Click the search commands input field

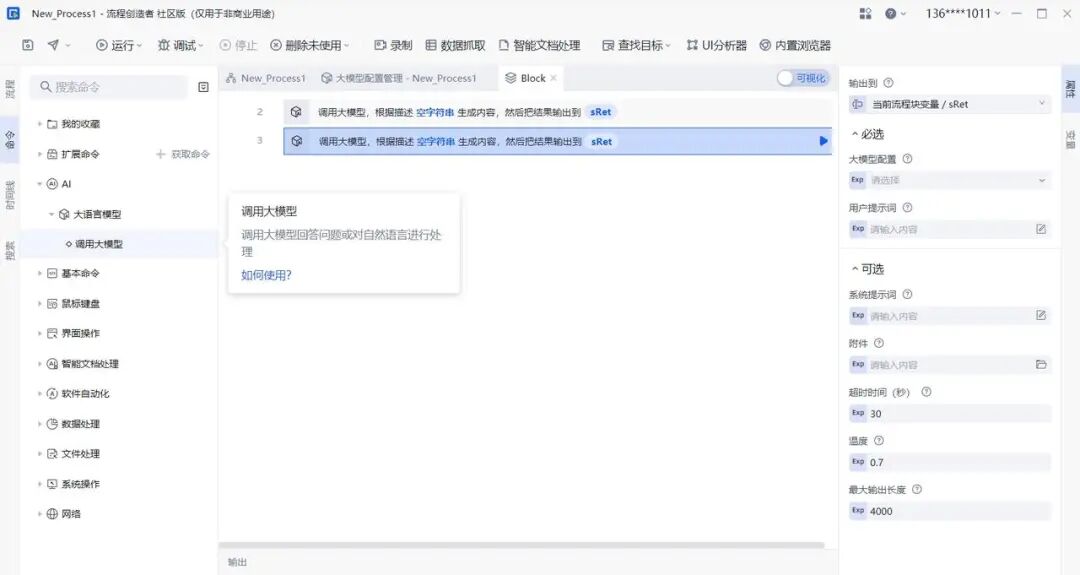(109, 87)
